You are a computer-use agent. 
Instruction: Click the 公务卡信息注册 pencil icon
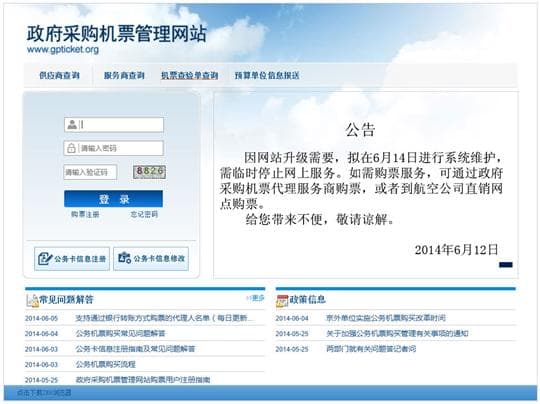click(45, 259)
